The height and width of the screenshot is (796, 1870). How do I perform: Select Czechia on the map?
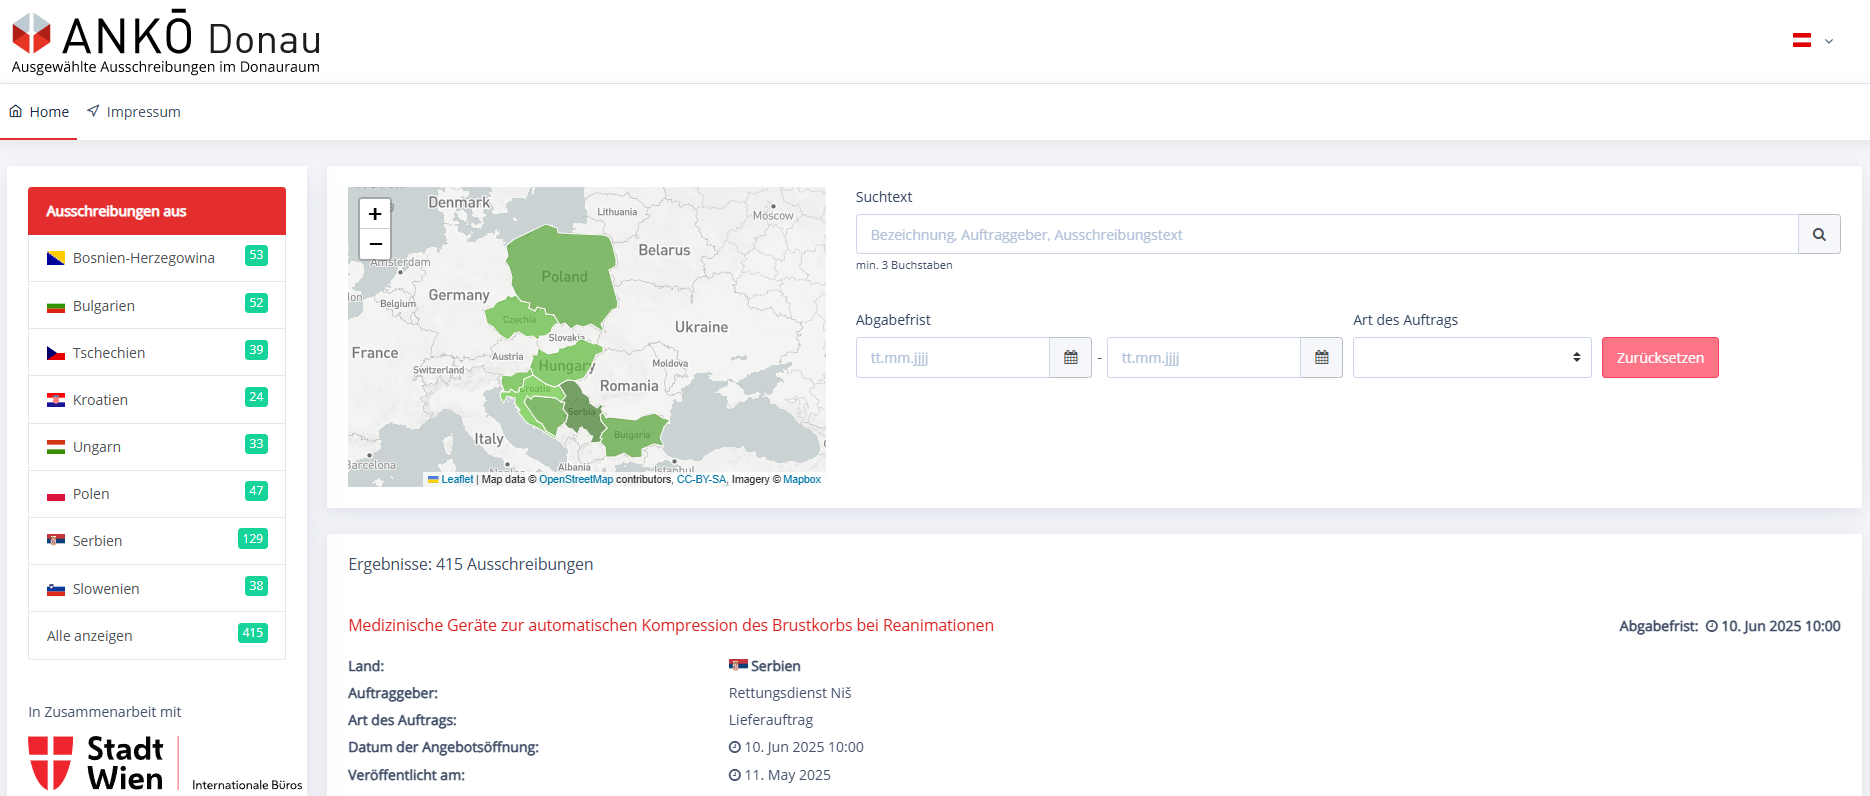pyautogui.click(x=519, y=319)
